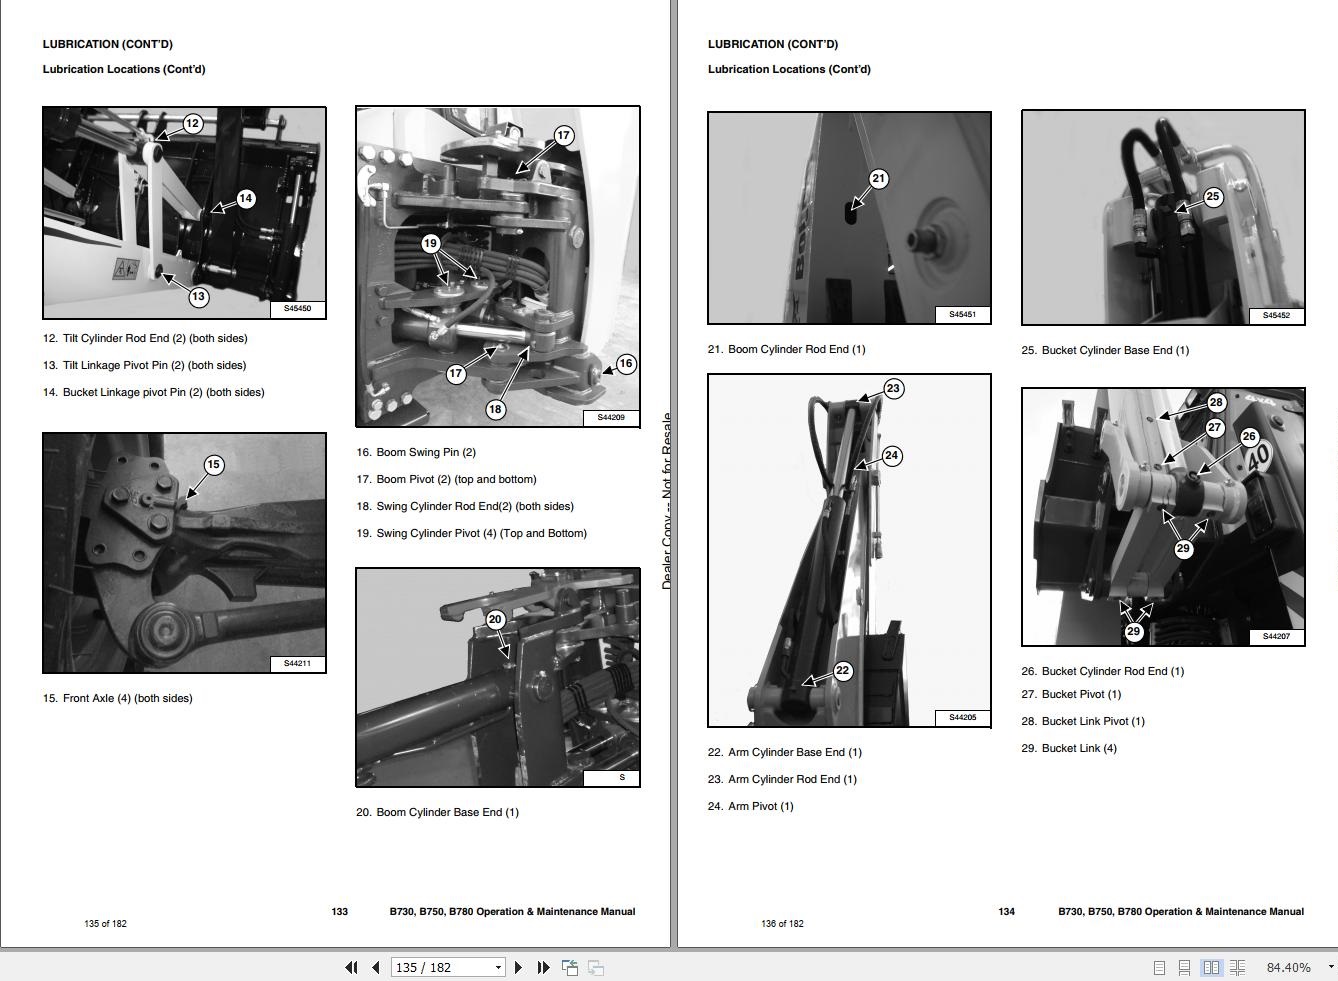Toggle two-page facing layout
The height and width of the screenshot is (981, 1338).
[x=1211, y=968]
